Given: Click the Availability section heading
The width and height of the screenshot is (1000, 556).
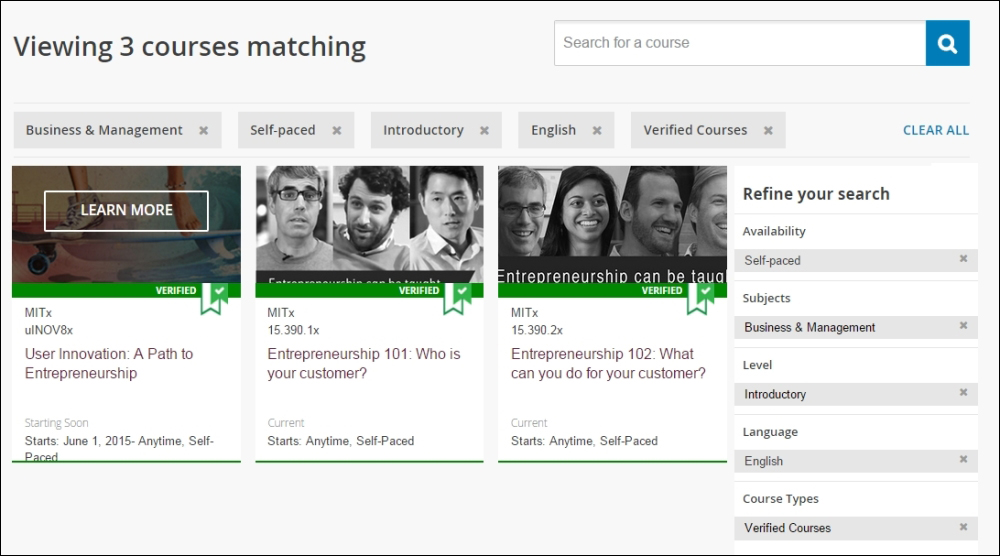Looking at the screenshot, I should tap(774, 231).
